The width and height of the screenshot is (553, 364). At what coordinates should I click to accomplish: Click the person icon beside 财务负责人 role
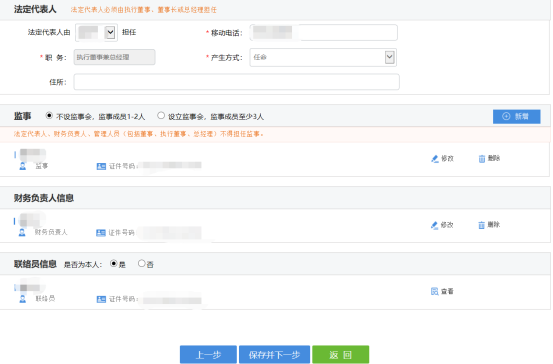[x=22, y=232]
